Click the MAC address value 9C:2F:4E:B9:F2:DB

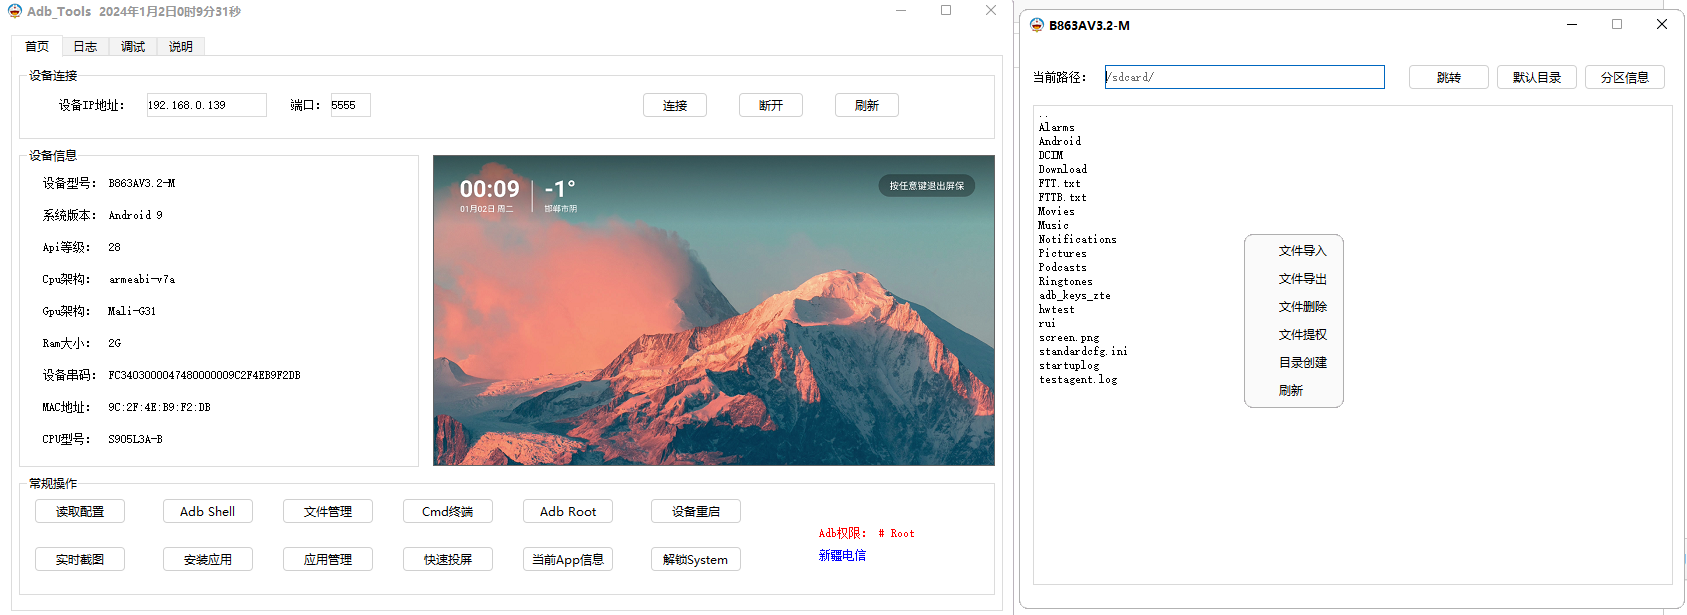pos(159,407)
